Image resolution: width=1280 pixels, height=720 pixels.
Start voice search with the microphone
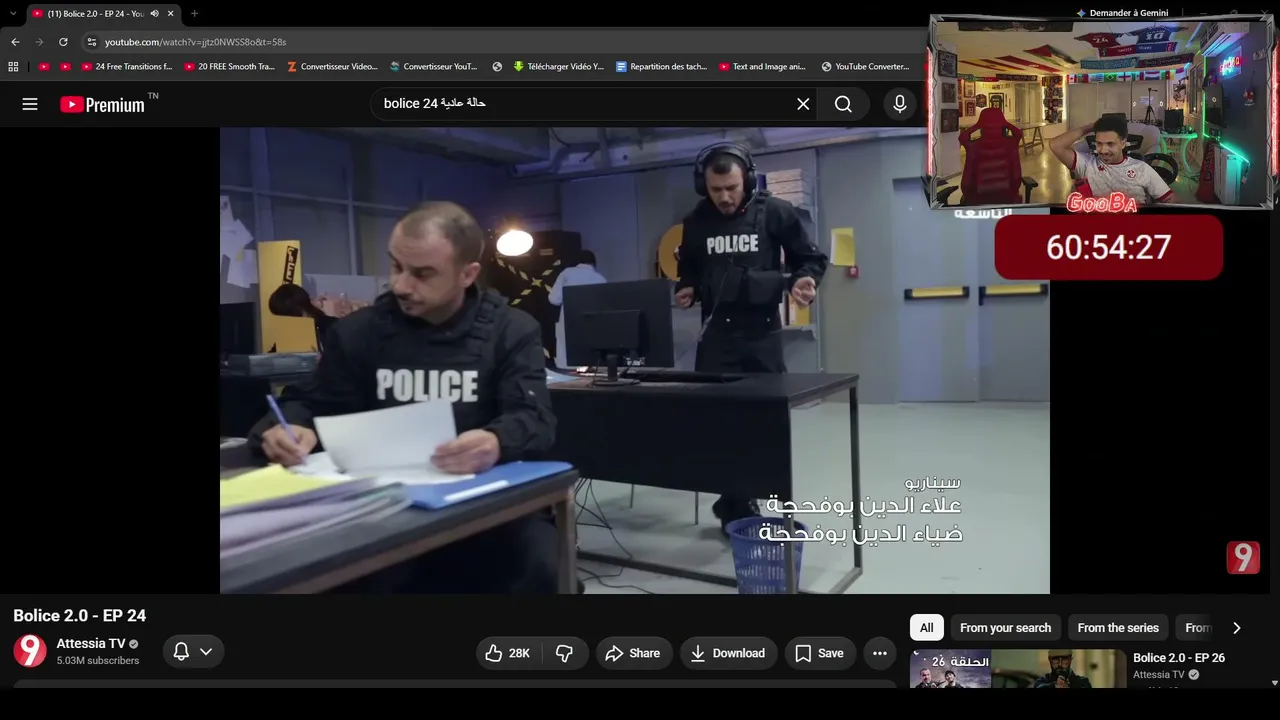(x=900, y=104)
